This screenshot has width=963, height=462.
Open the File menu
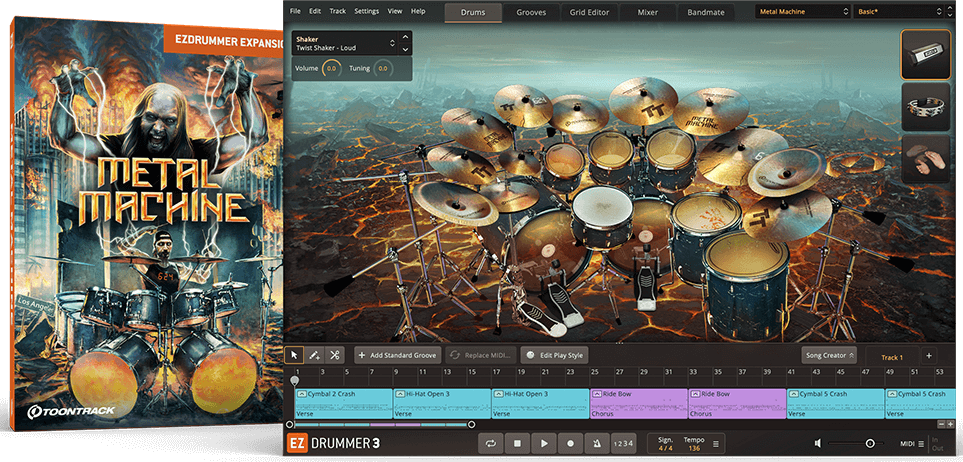tap(295, 12)
